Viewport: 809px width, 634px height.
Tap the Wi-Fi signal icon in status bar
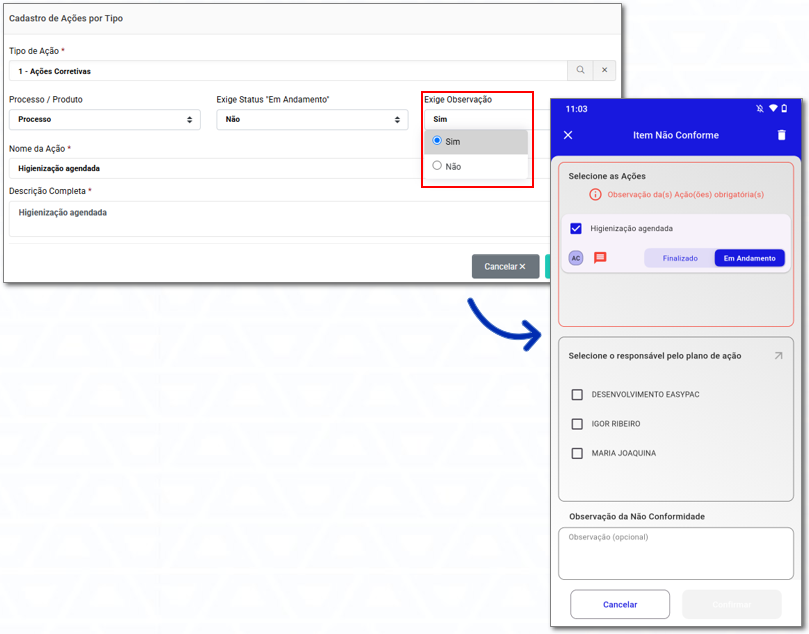click(x=773, y=108)
